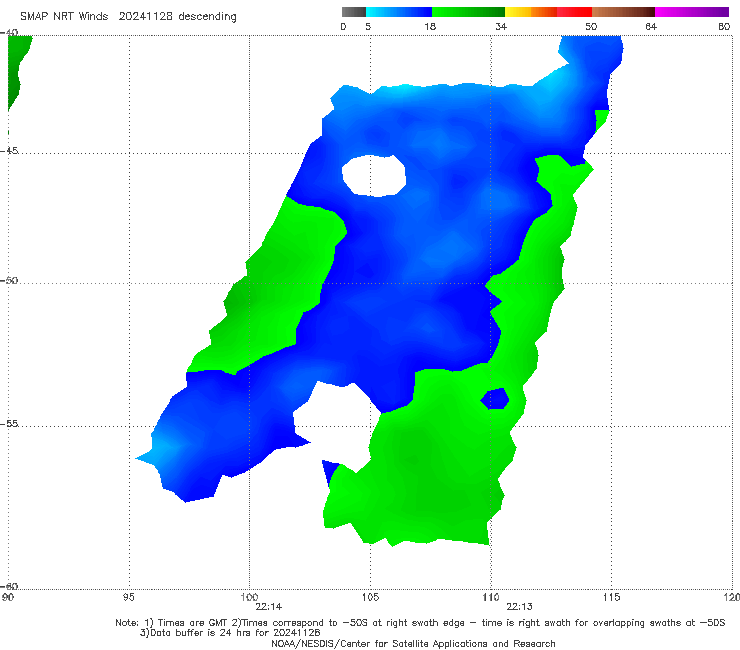Click the color bar label '5'

tap(368, 26)
